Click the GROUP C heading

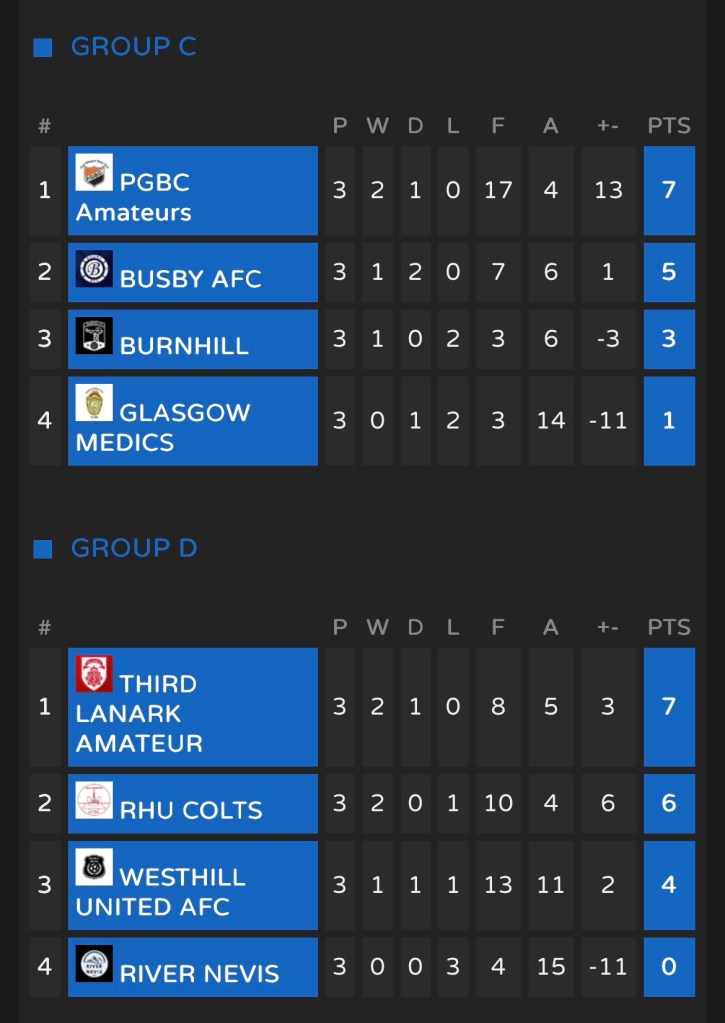pos(133,46)
